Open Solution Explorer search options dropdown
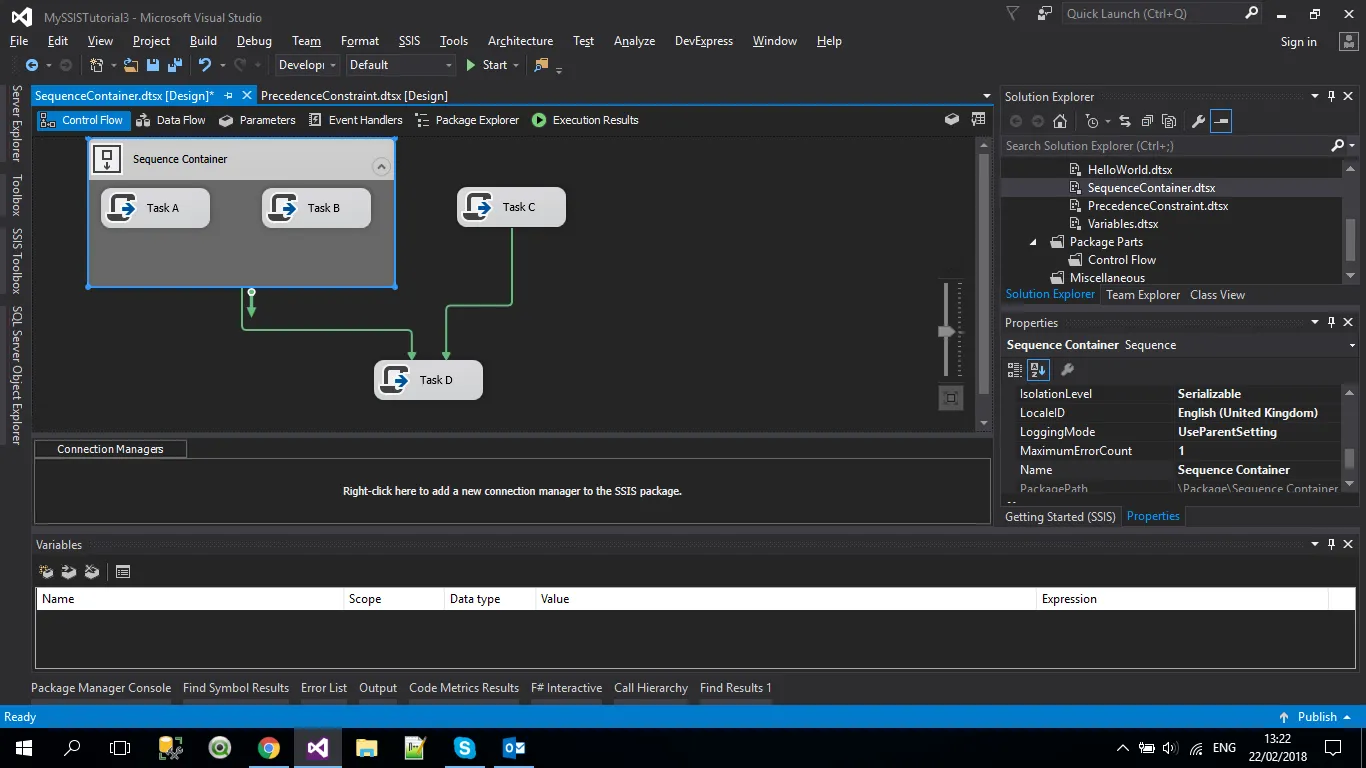The image size is (1366, 768). point(1351,146)
